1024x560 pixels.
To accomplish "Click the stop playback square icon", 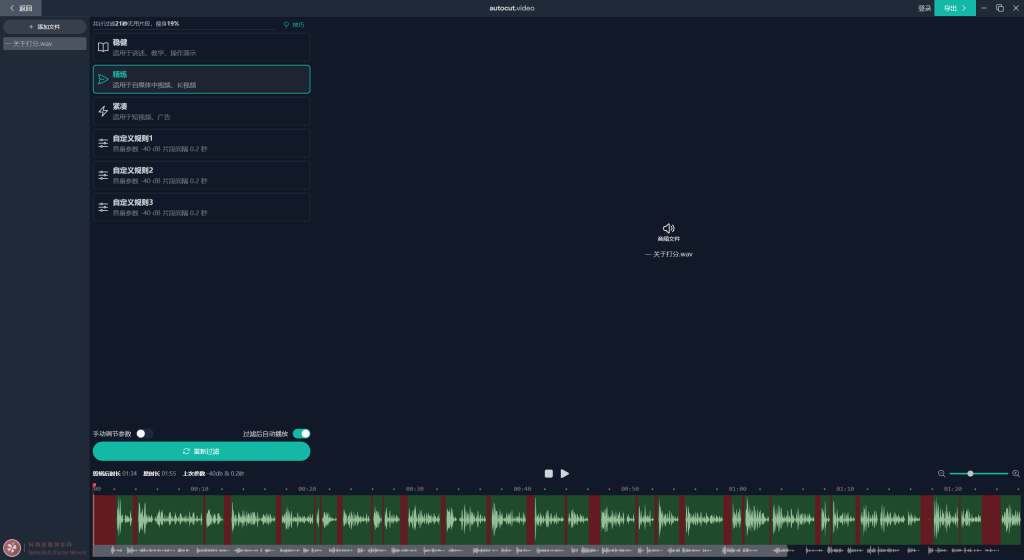I will coord(548,474).
